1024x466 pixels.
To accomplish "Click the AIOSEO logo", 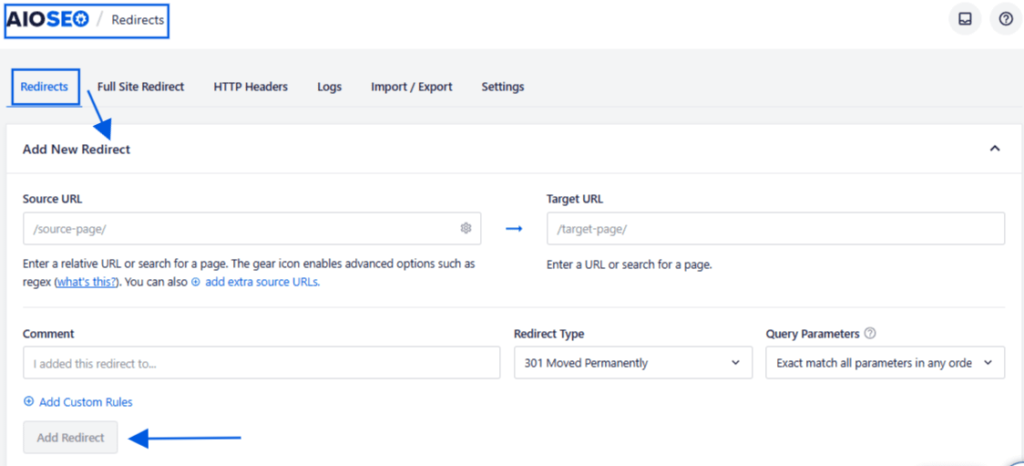I will tap(48, 20).
